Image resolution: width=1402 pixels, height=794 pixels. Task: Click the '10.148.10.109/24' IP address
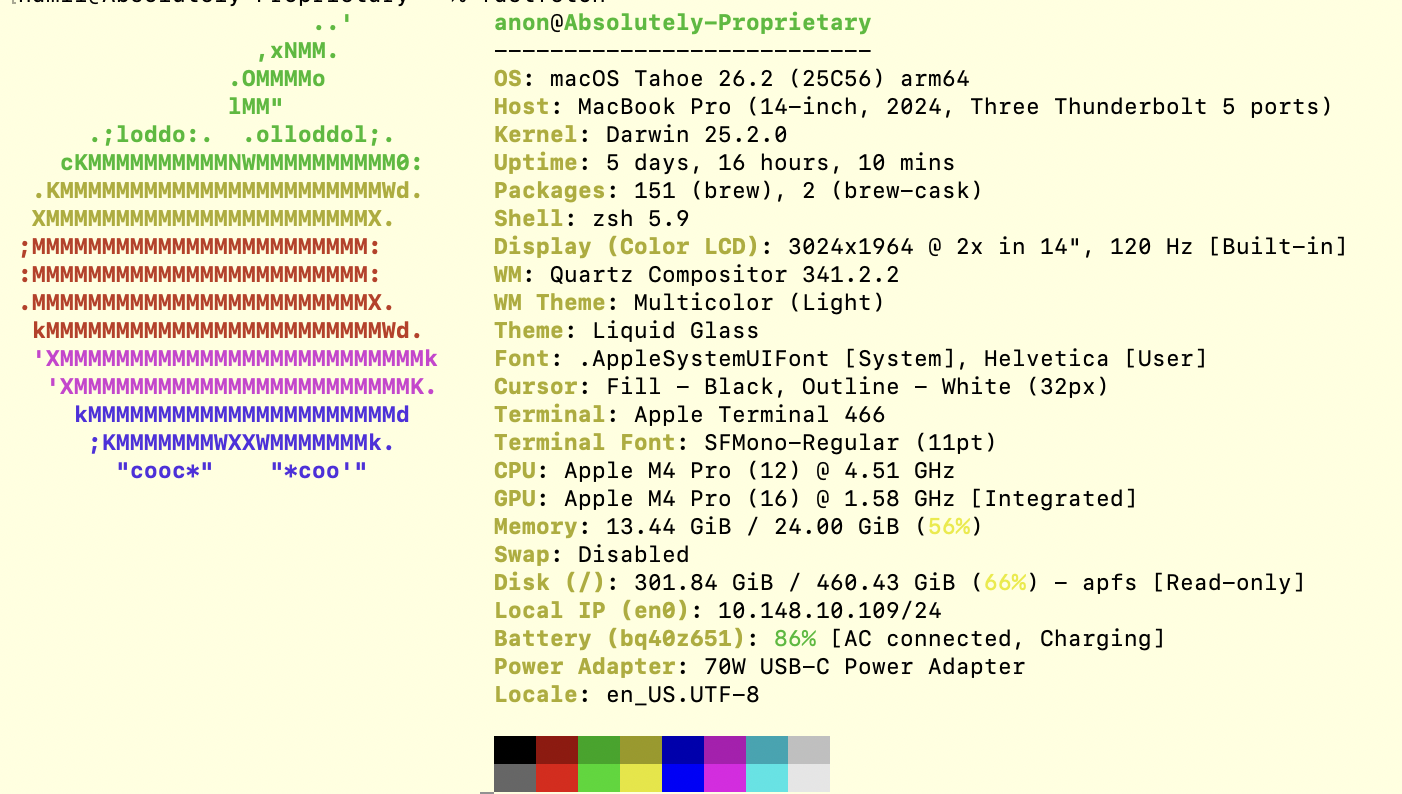829,611
